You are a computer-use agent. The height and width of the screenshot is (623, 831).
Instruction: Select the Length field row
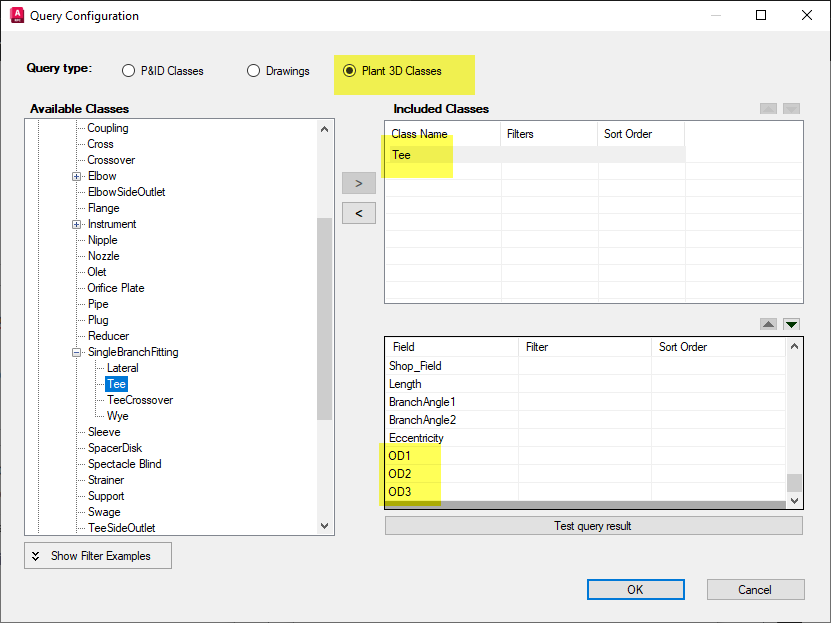tap(585, 384)
